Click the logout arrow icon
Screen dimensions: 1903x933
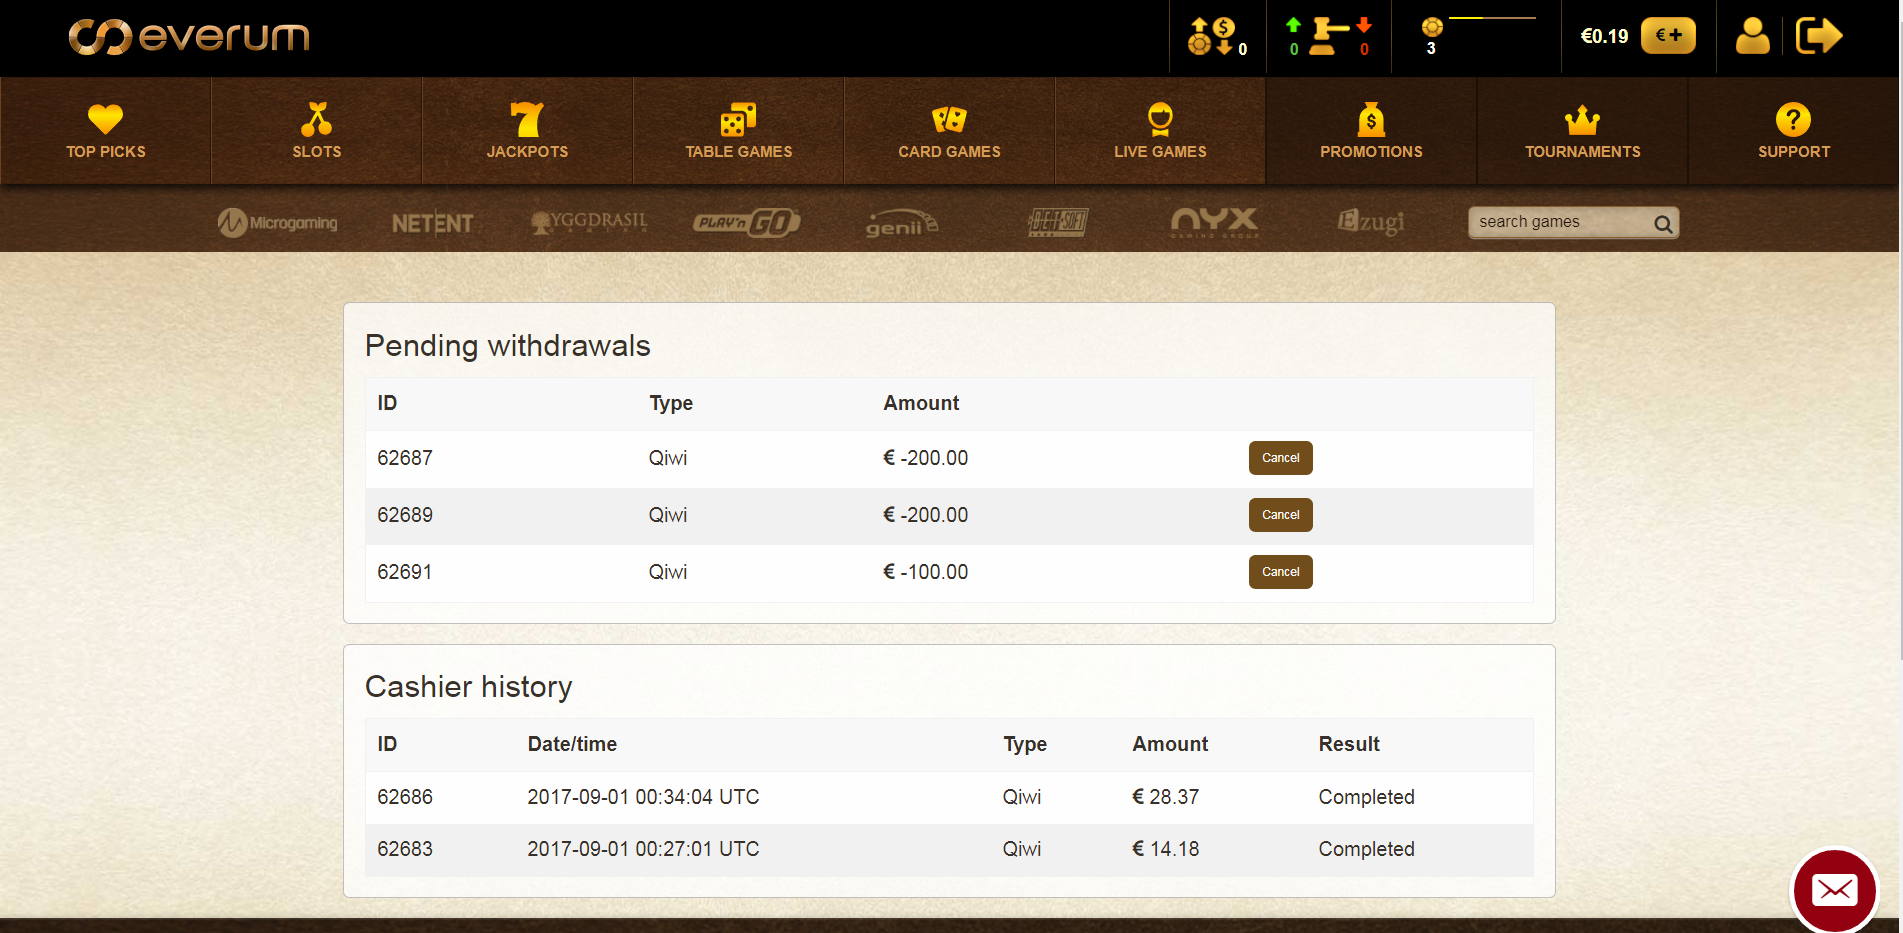(1819, 36)
